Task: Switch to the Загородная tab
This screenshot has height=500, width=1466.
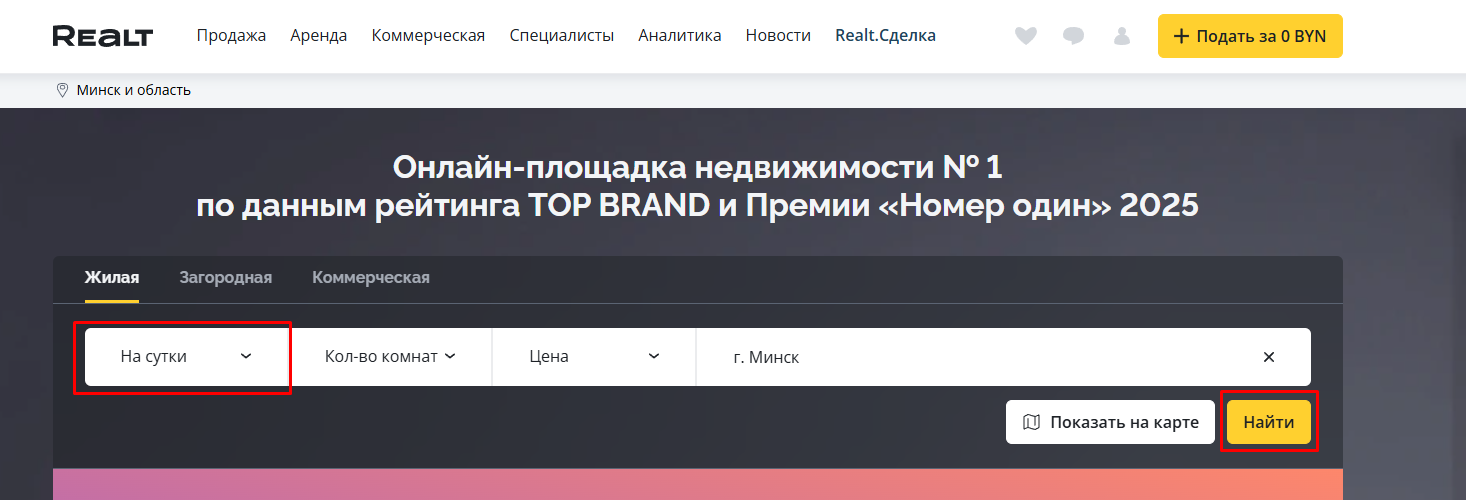Action: [225, 278]
